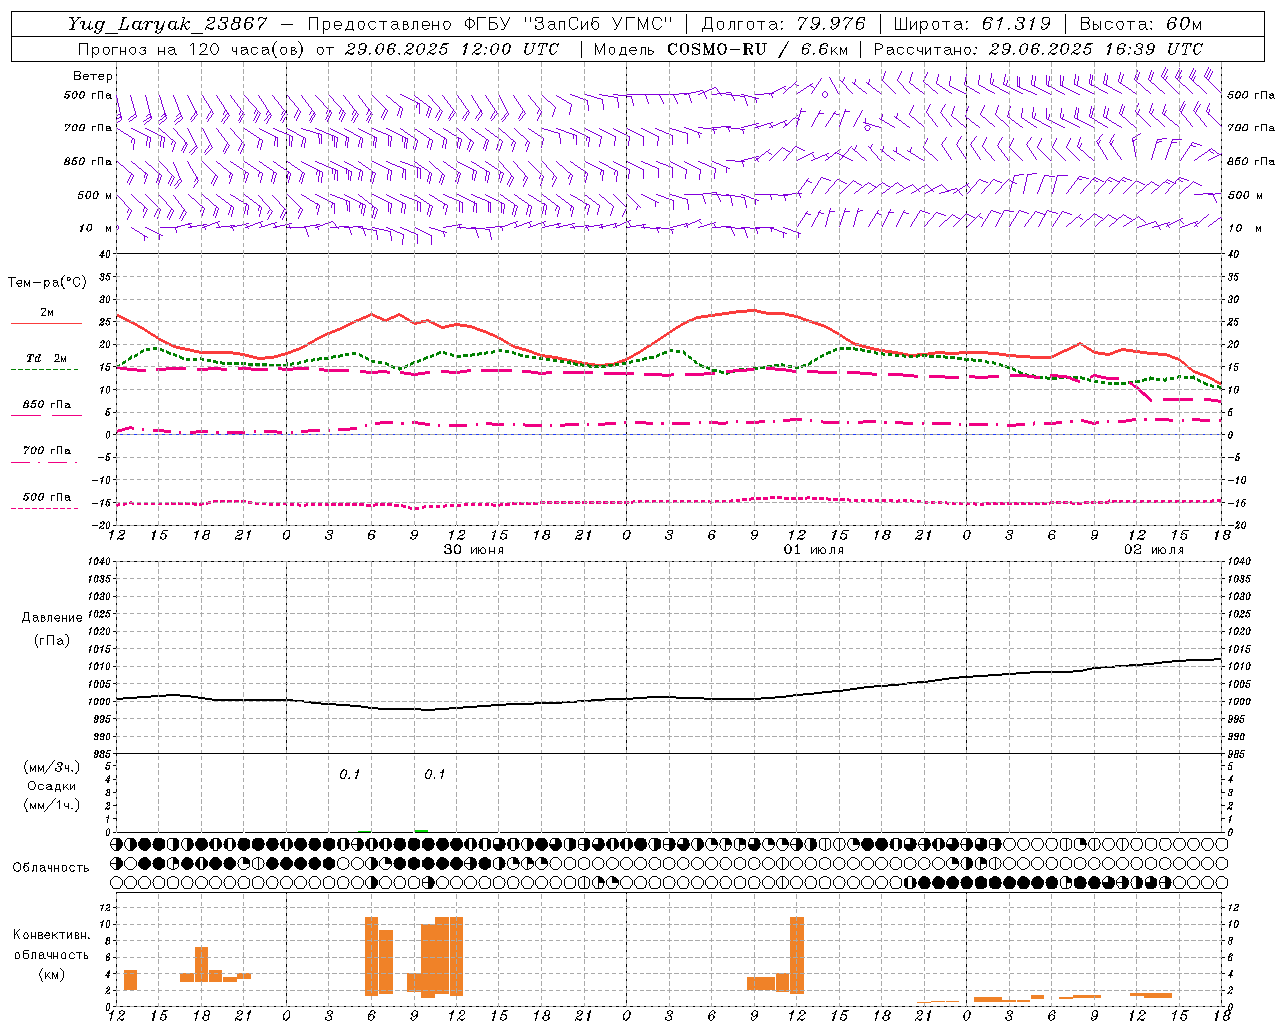Screen dimensions: 1280x1024
Task: Select the 02 июля date label
Action: [1154, 550]
